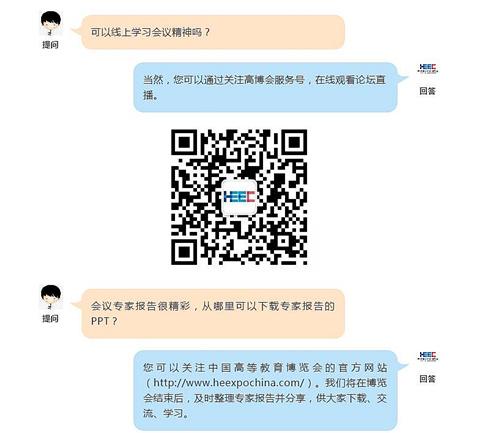Image resolution: width=500 pixels, height=433 pixels.
Task: Click the first 回答 label under the HEEC logo
Action: click(428, 91)
